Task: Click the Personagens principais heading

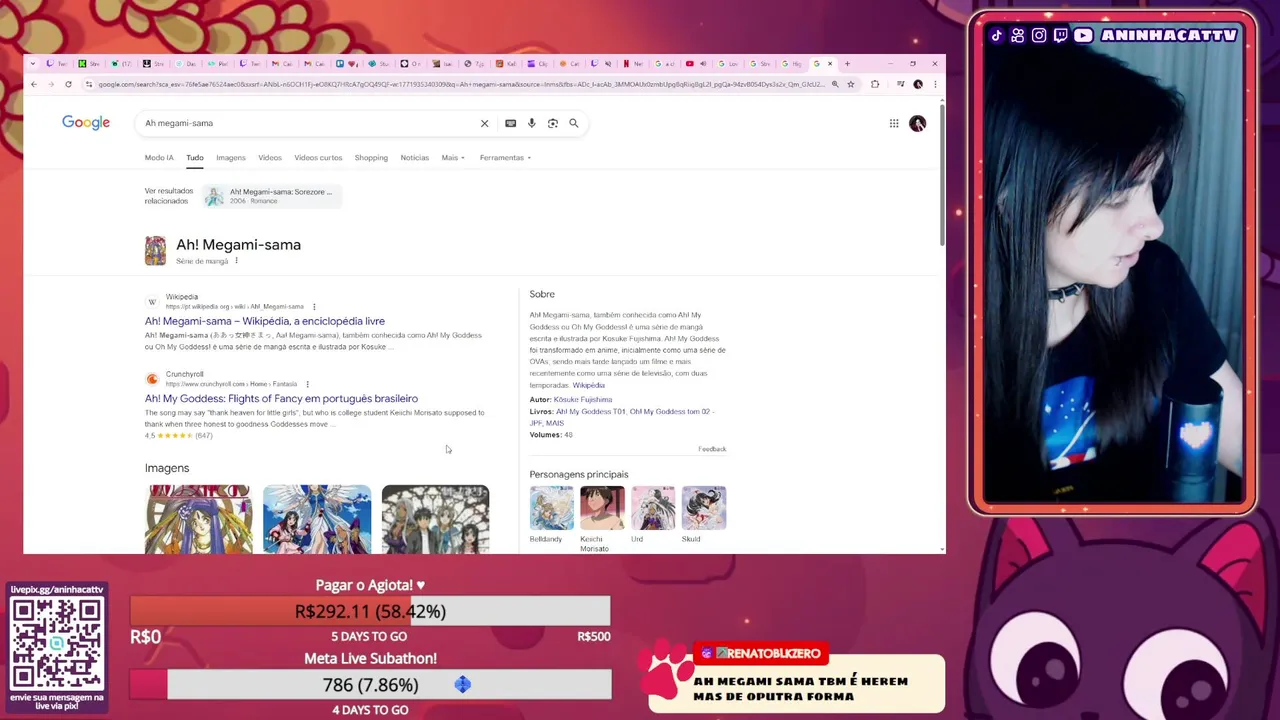Action: tap(579, 474)
